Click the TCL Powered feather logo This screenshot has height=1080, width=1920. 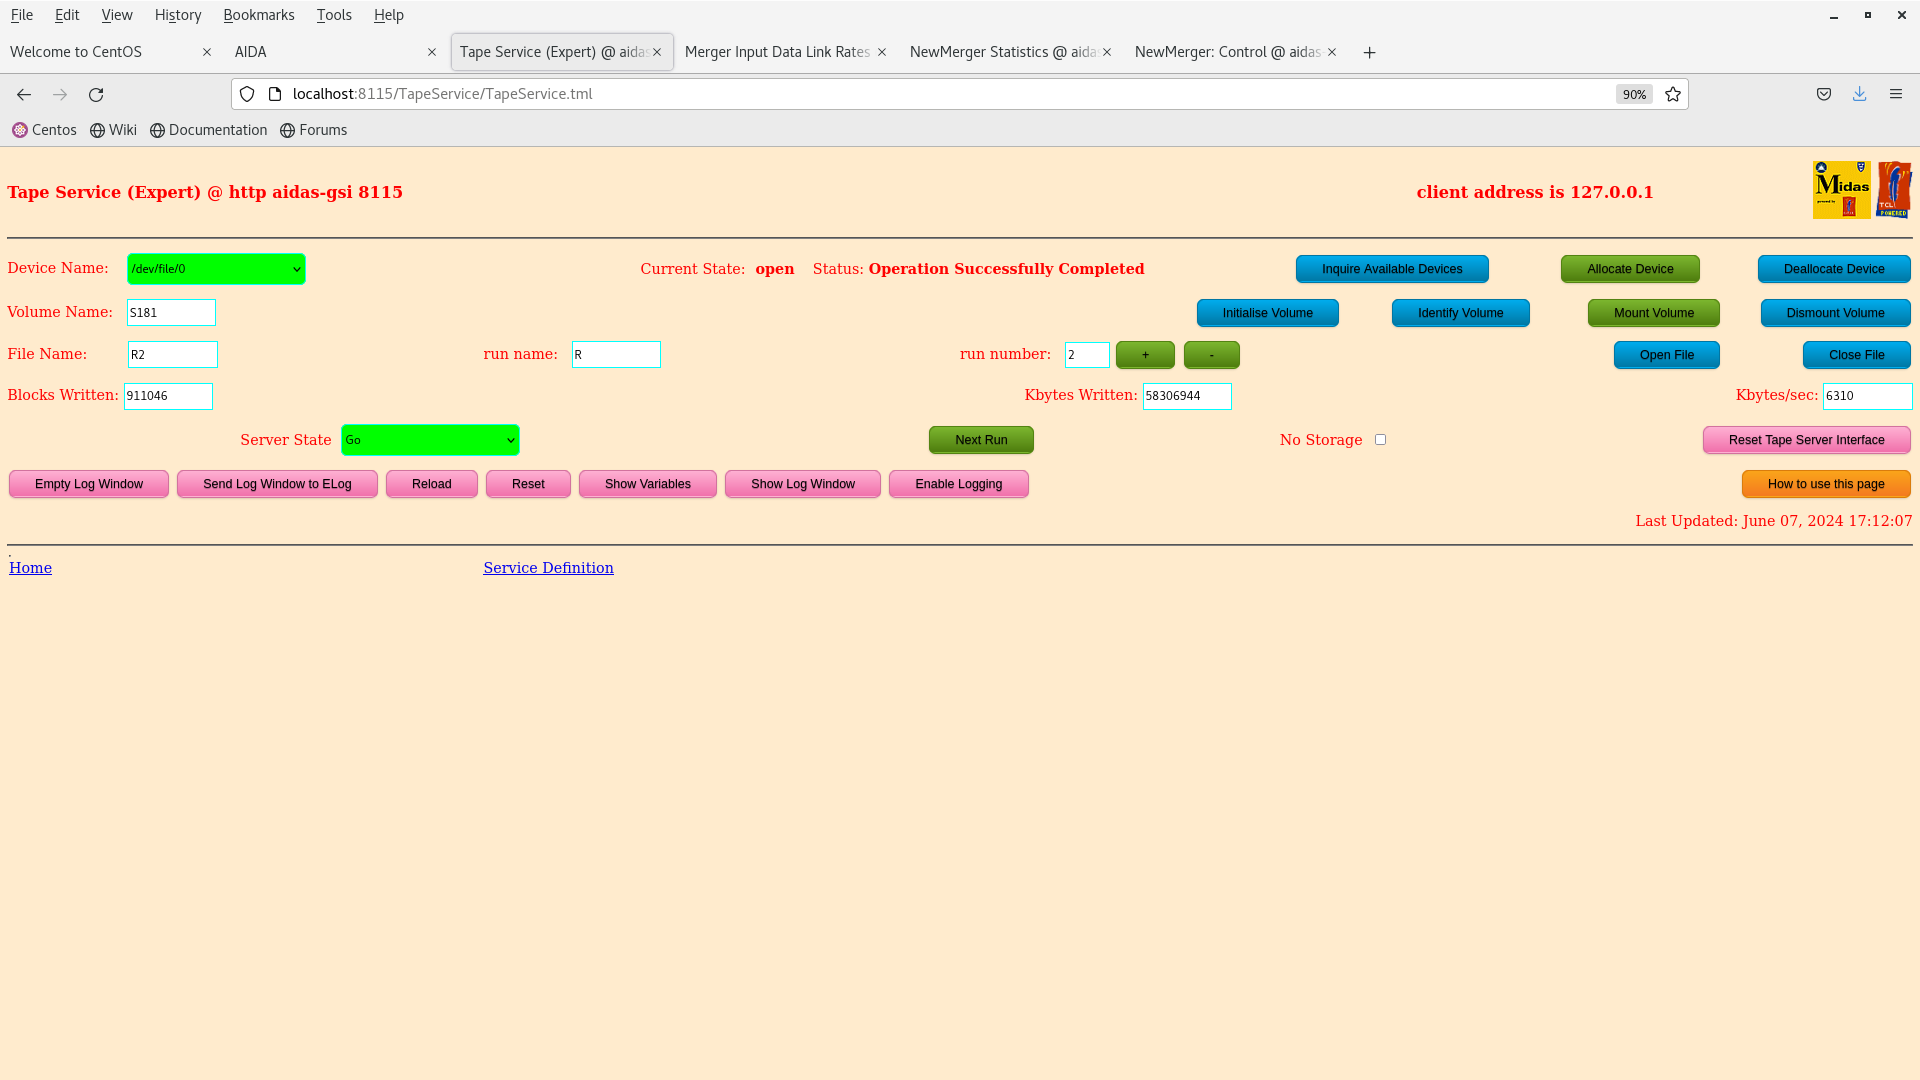click(1894, 190)
